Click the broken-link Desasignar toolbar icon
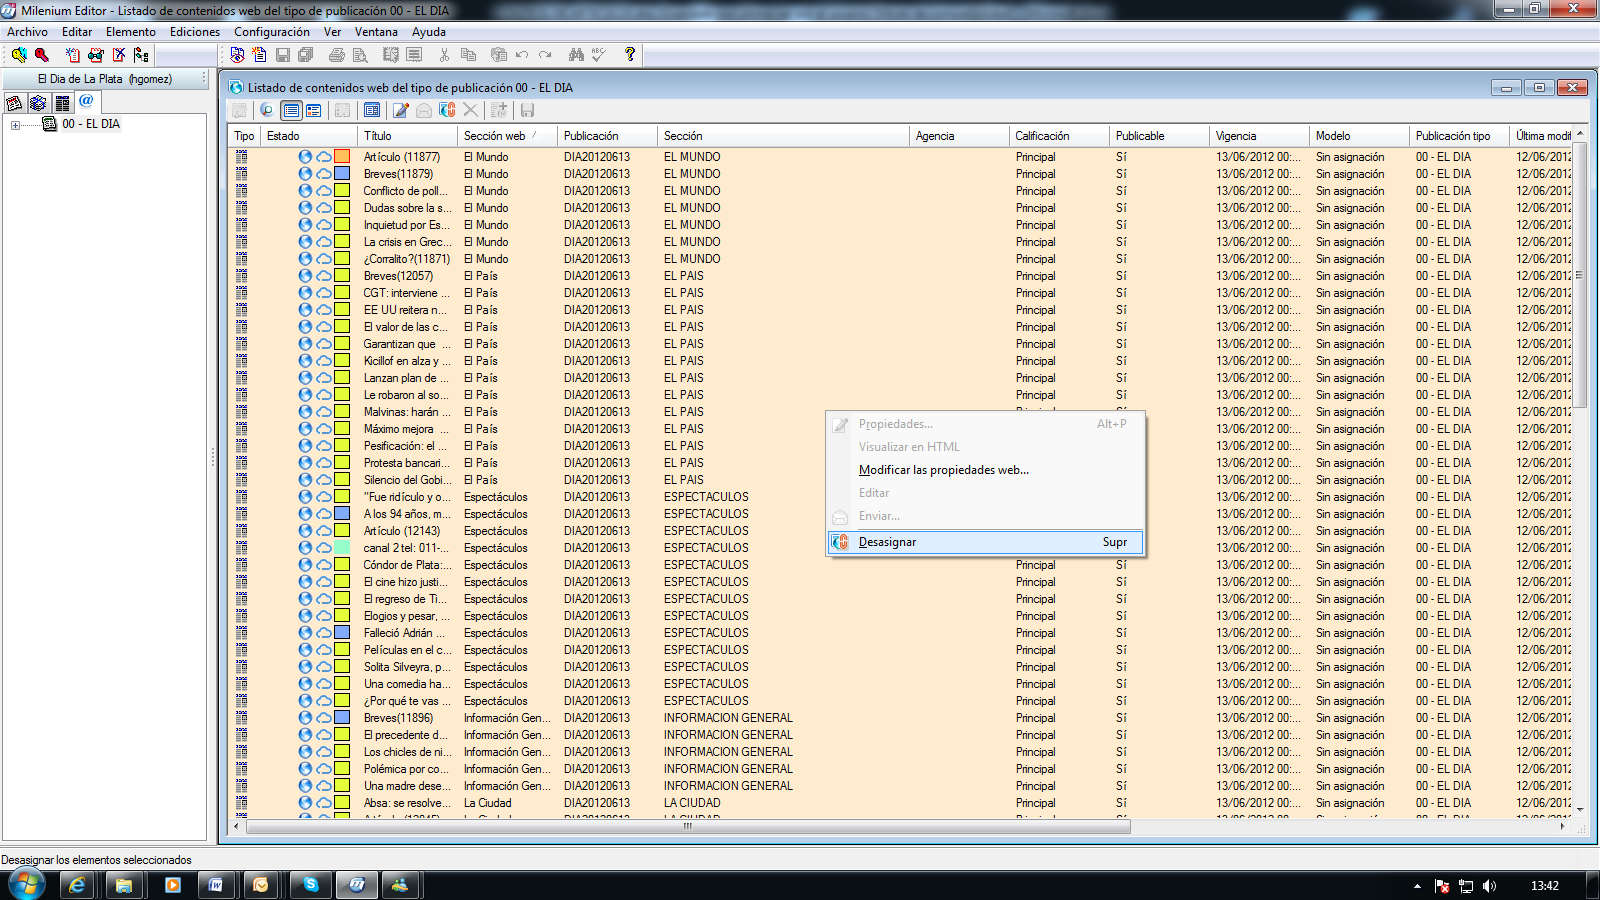 pos(448,110)
